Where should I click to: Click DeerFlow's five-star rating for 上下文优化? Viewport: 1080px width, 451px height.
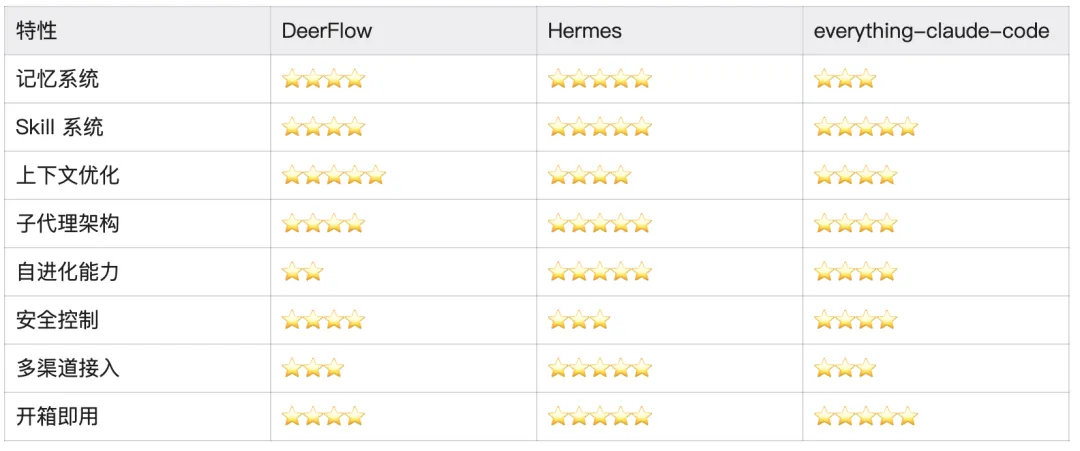coord(333,176)
